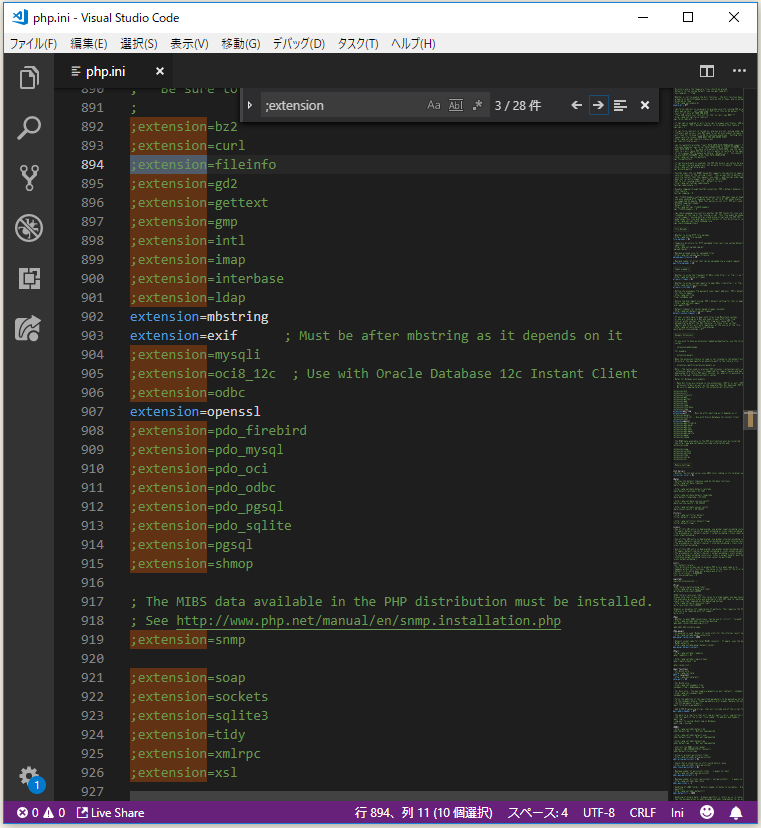Open Live Share view in activity bar
761x828 pixels.
coord(29,328)
